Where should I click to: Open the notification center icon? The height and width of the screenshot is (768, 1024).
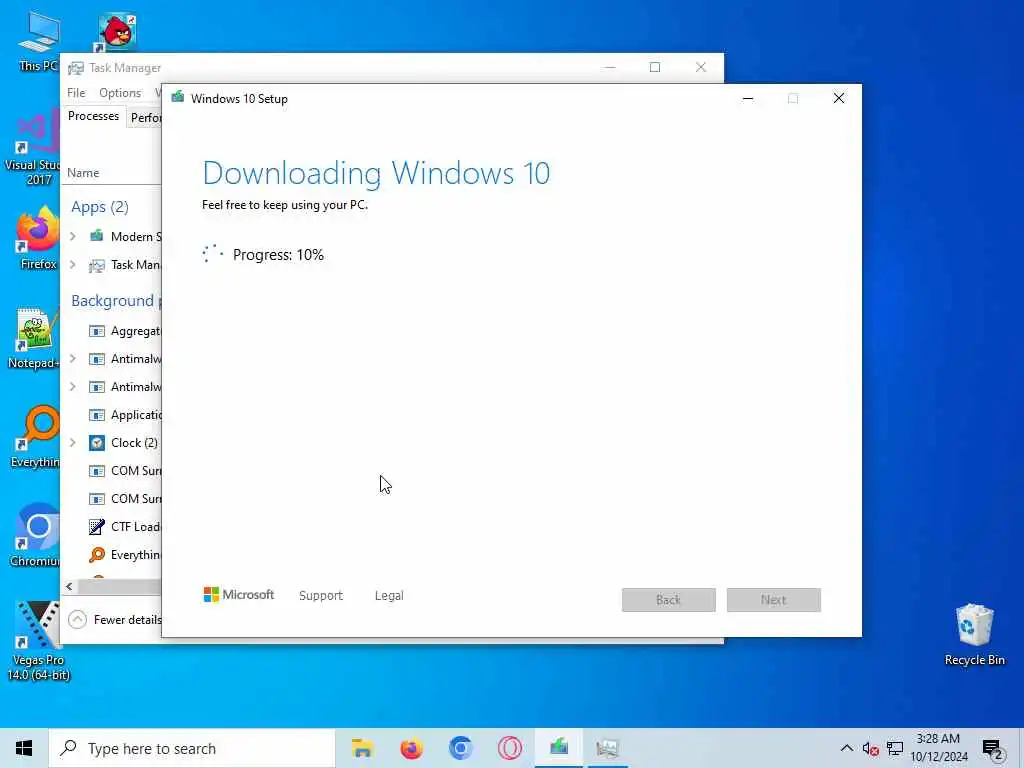point(992,748)
